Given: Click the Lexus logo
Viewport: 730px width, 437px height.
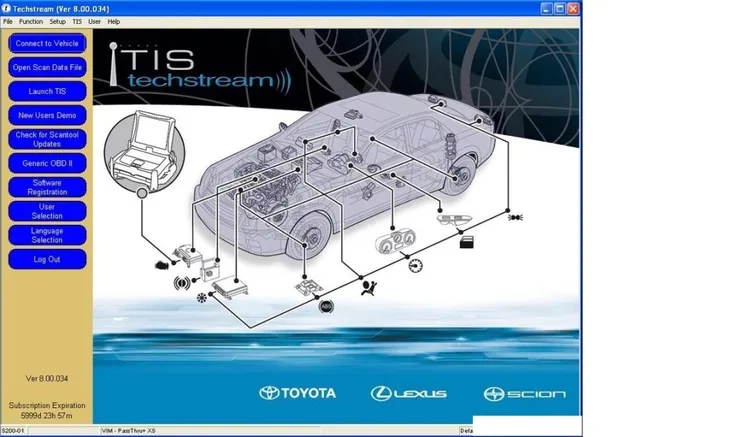Looking at the screenshot, I should tap(408, 394).
